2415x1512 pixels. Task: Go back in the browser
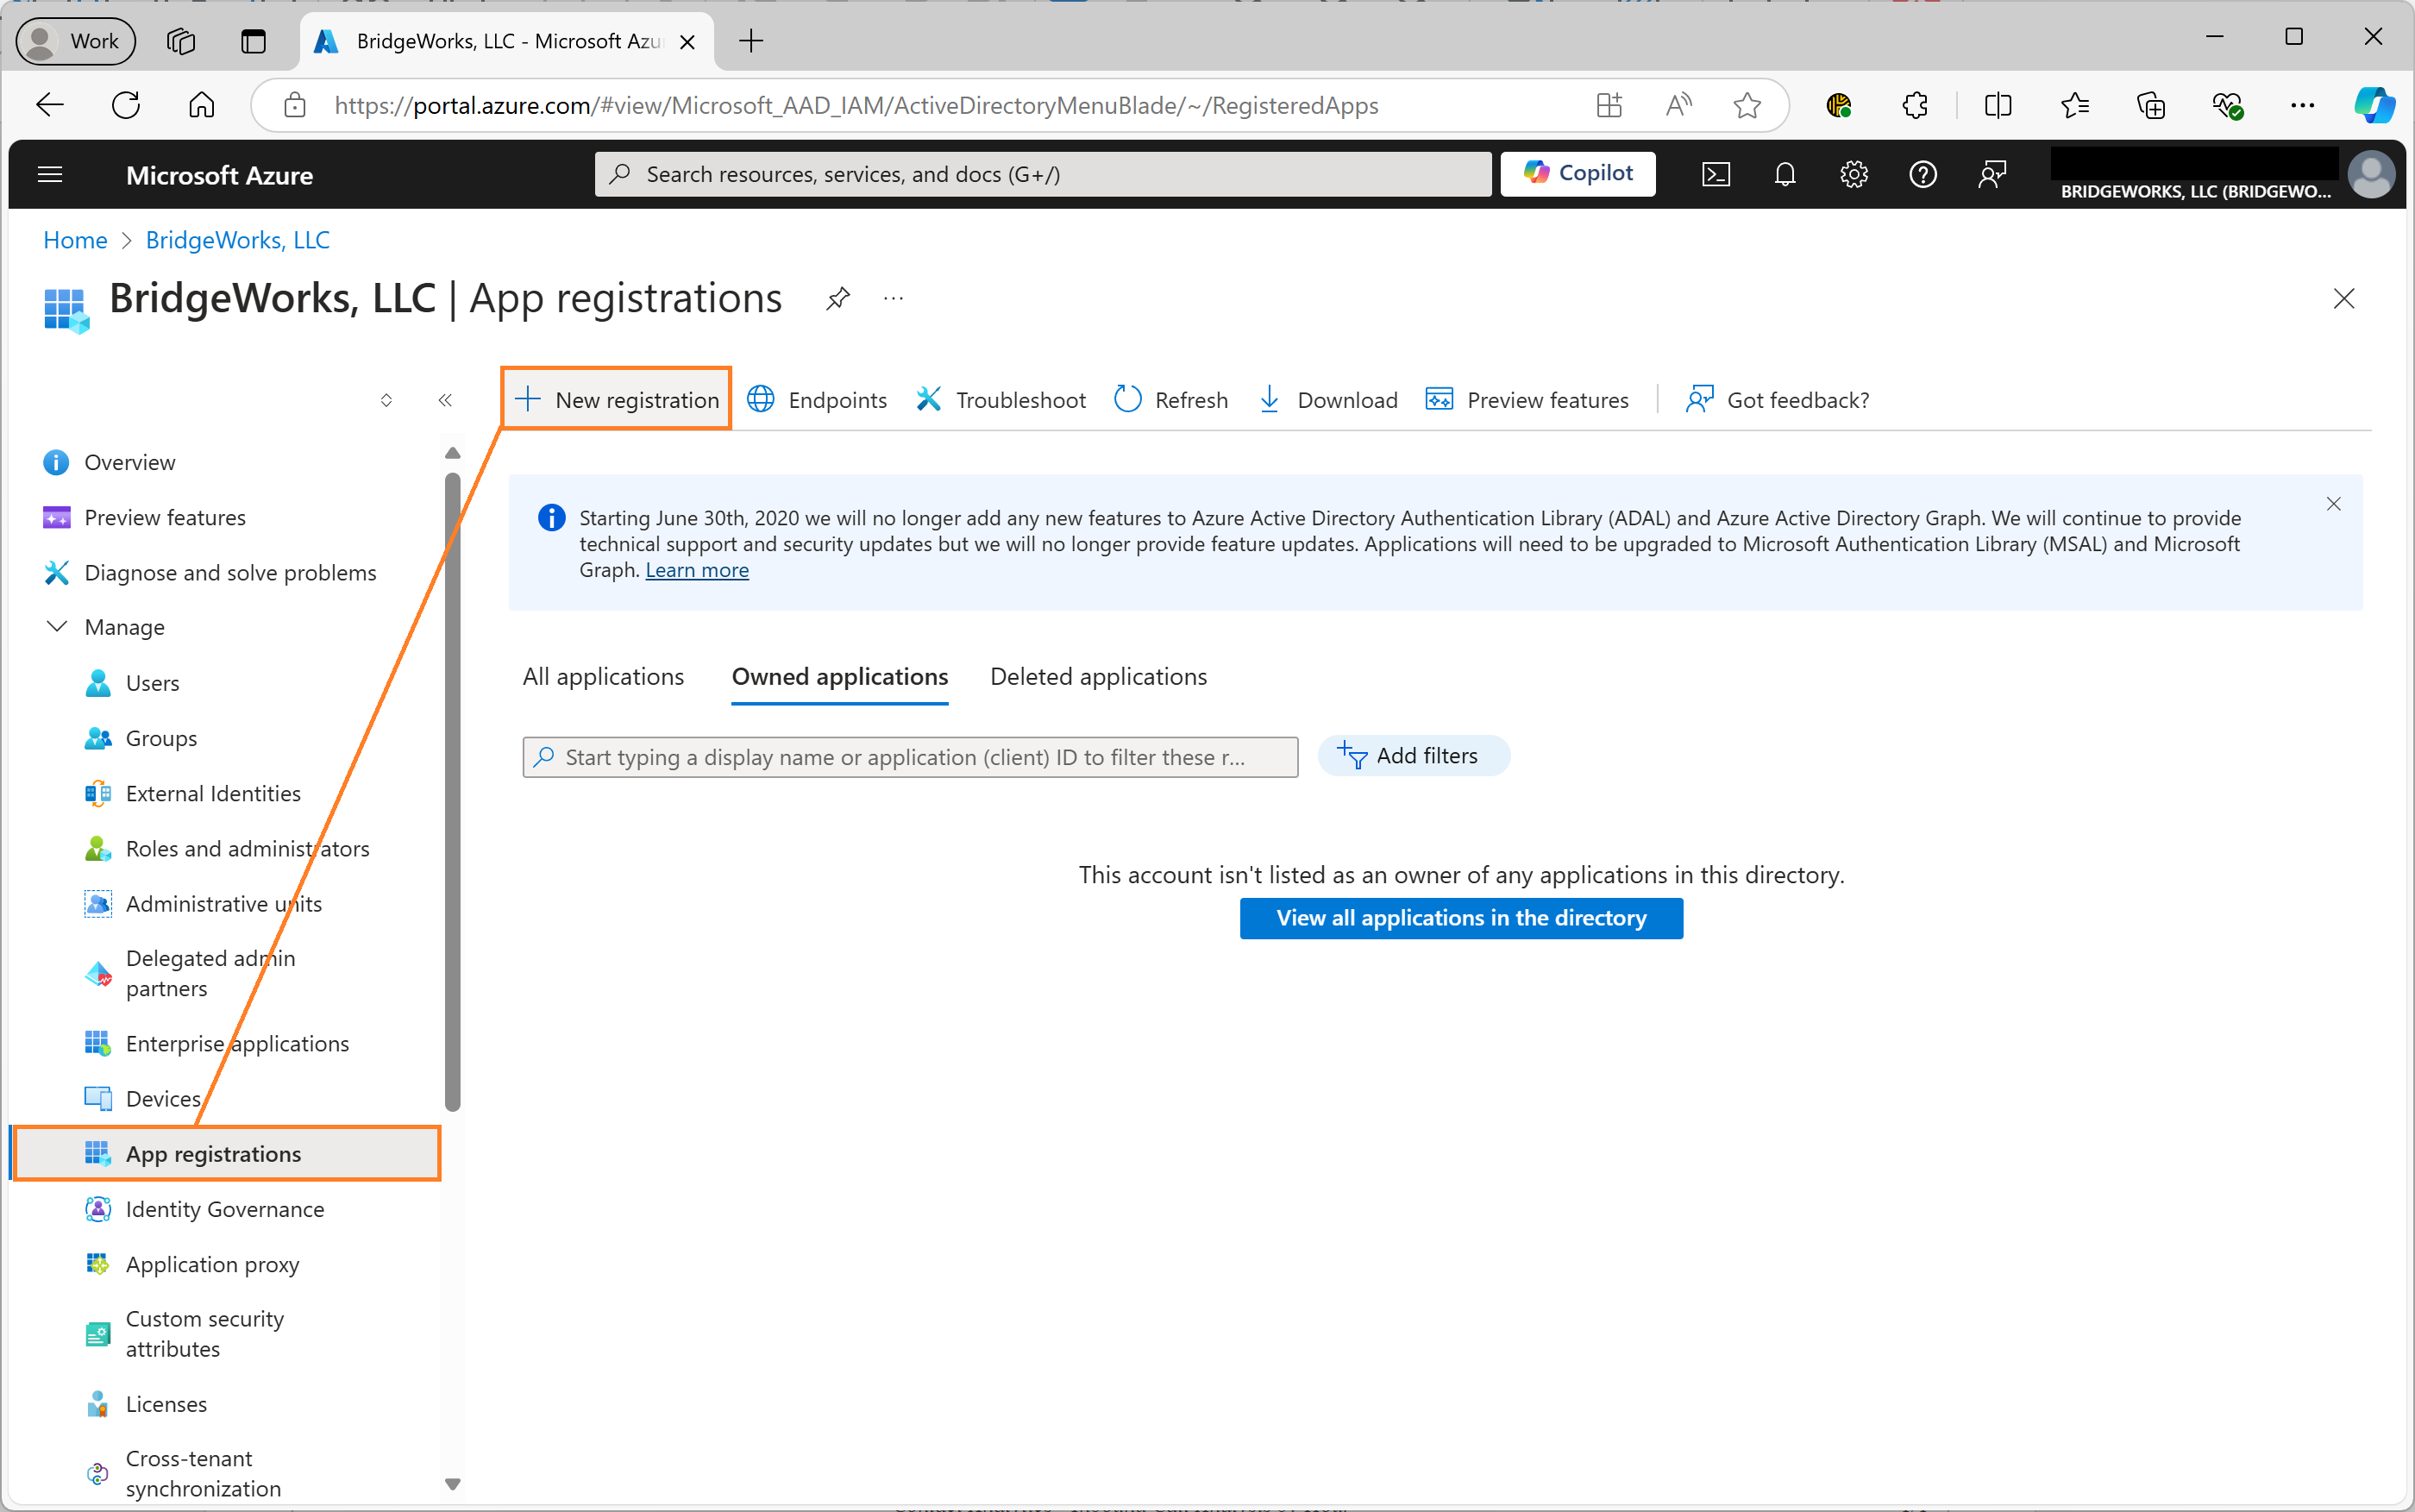click(50, 105)
